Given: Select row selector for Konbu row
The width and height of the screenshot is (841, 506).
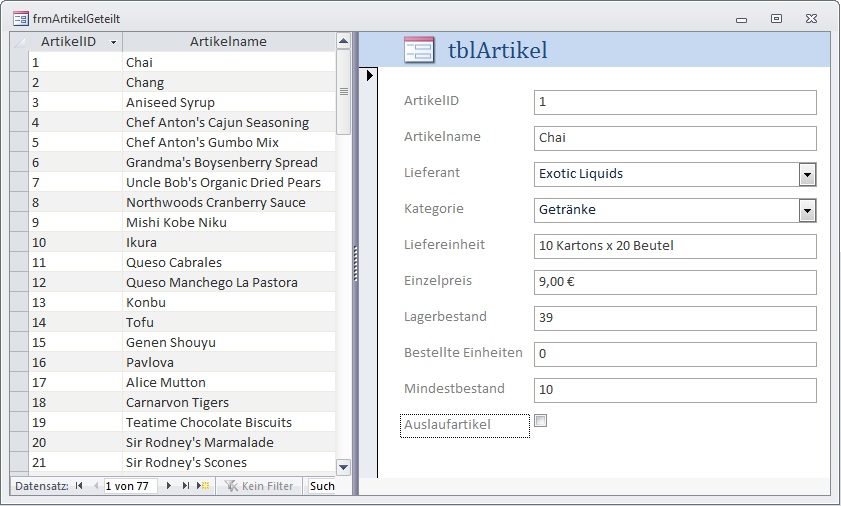Looking at the screenshot, I should [x=19, y=303].
